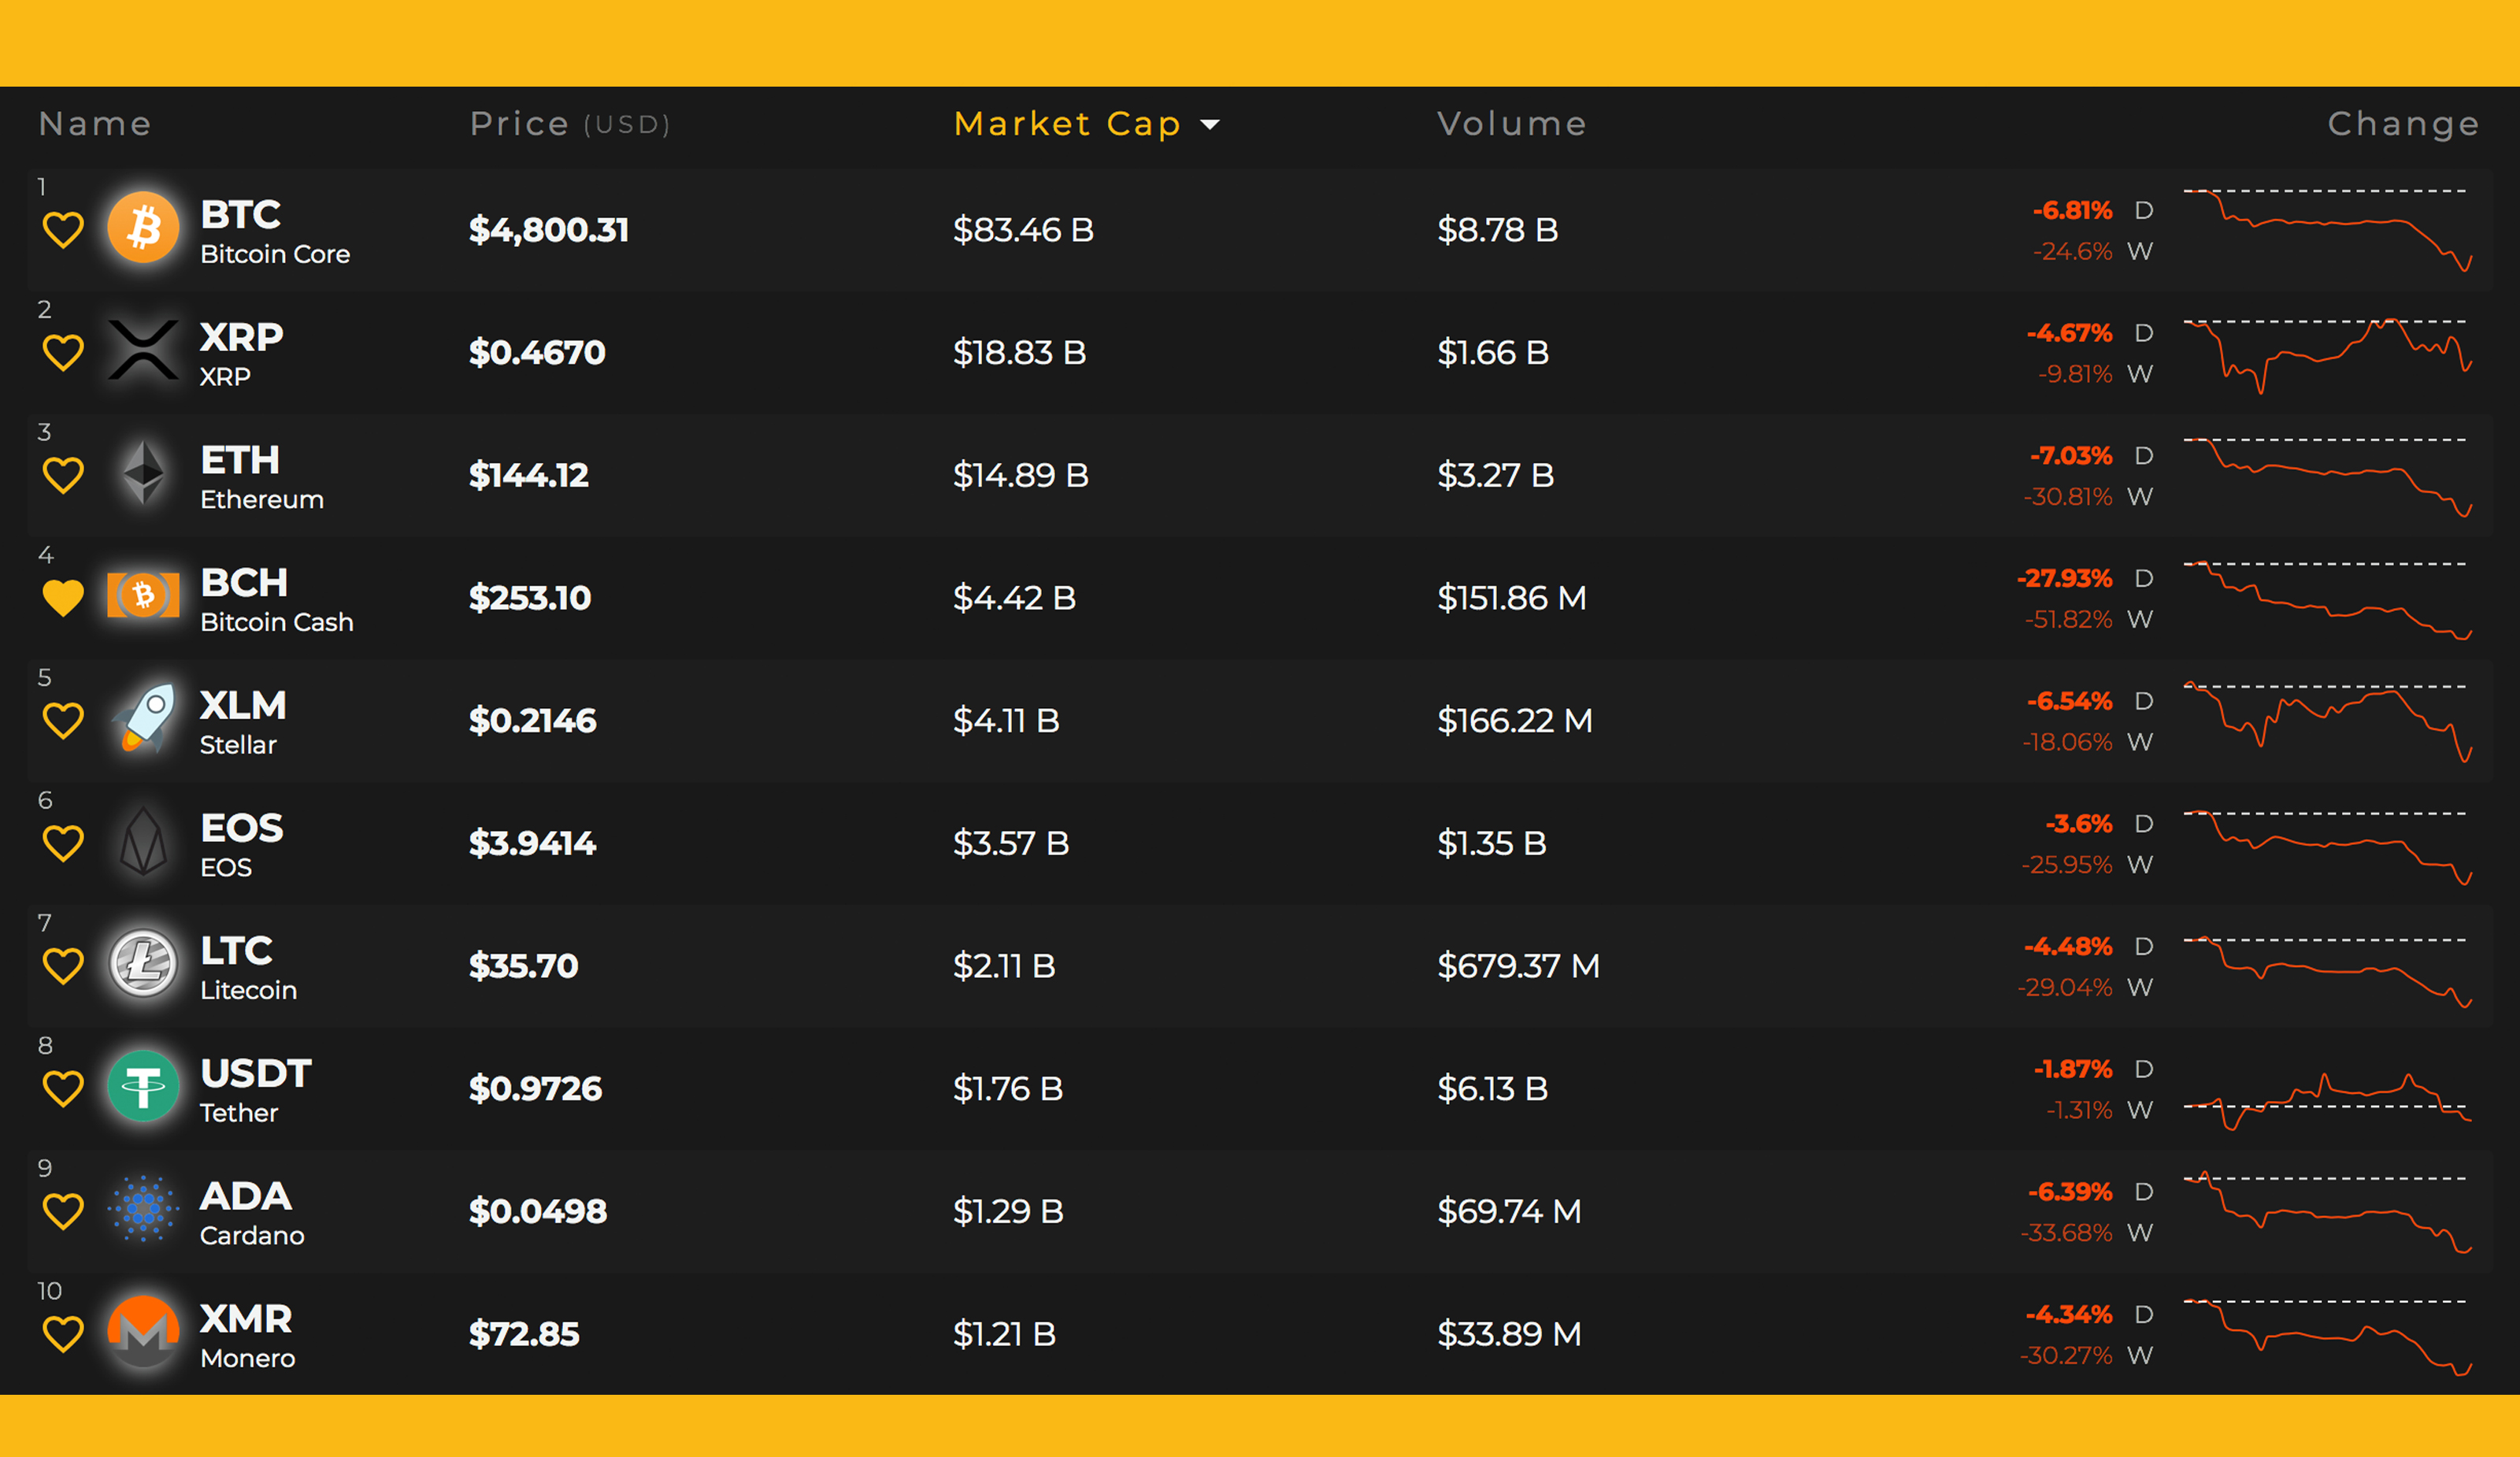Sort by the Change column header
Screen dimensions: 2520x1457
pos(2403,124)
